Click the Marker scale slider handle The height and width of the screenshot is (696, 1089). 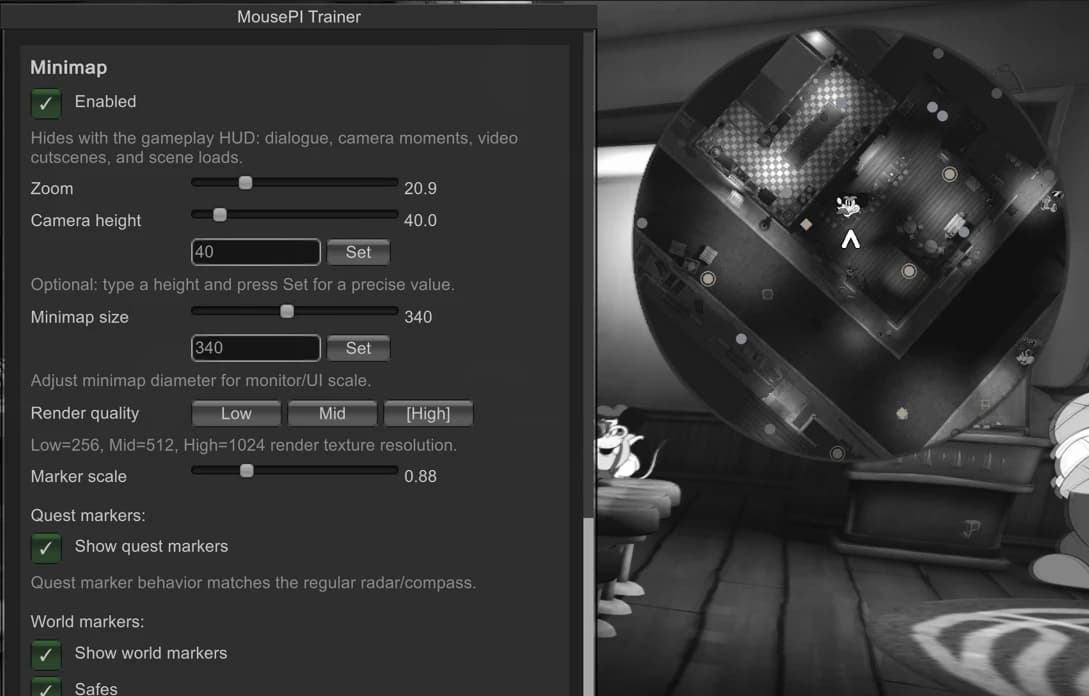[247, 471]
